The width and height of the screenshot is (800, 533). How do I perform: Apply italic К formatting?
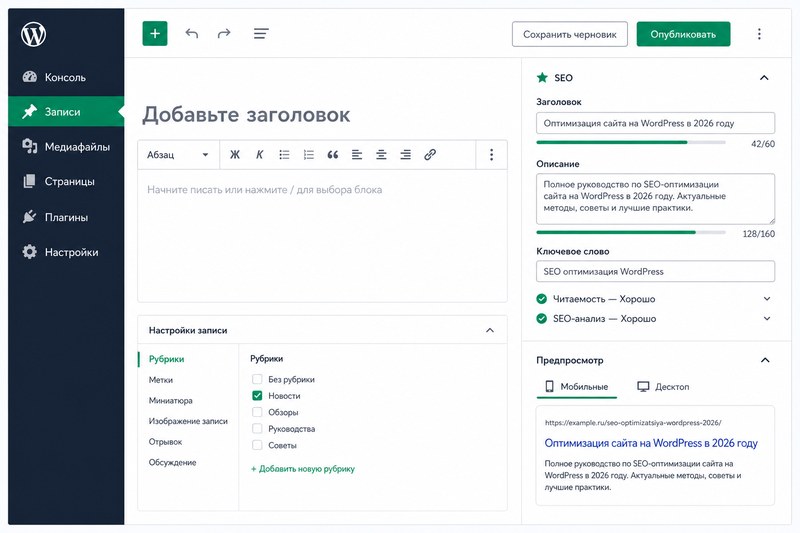259,155
